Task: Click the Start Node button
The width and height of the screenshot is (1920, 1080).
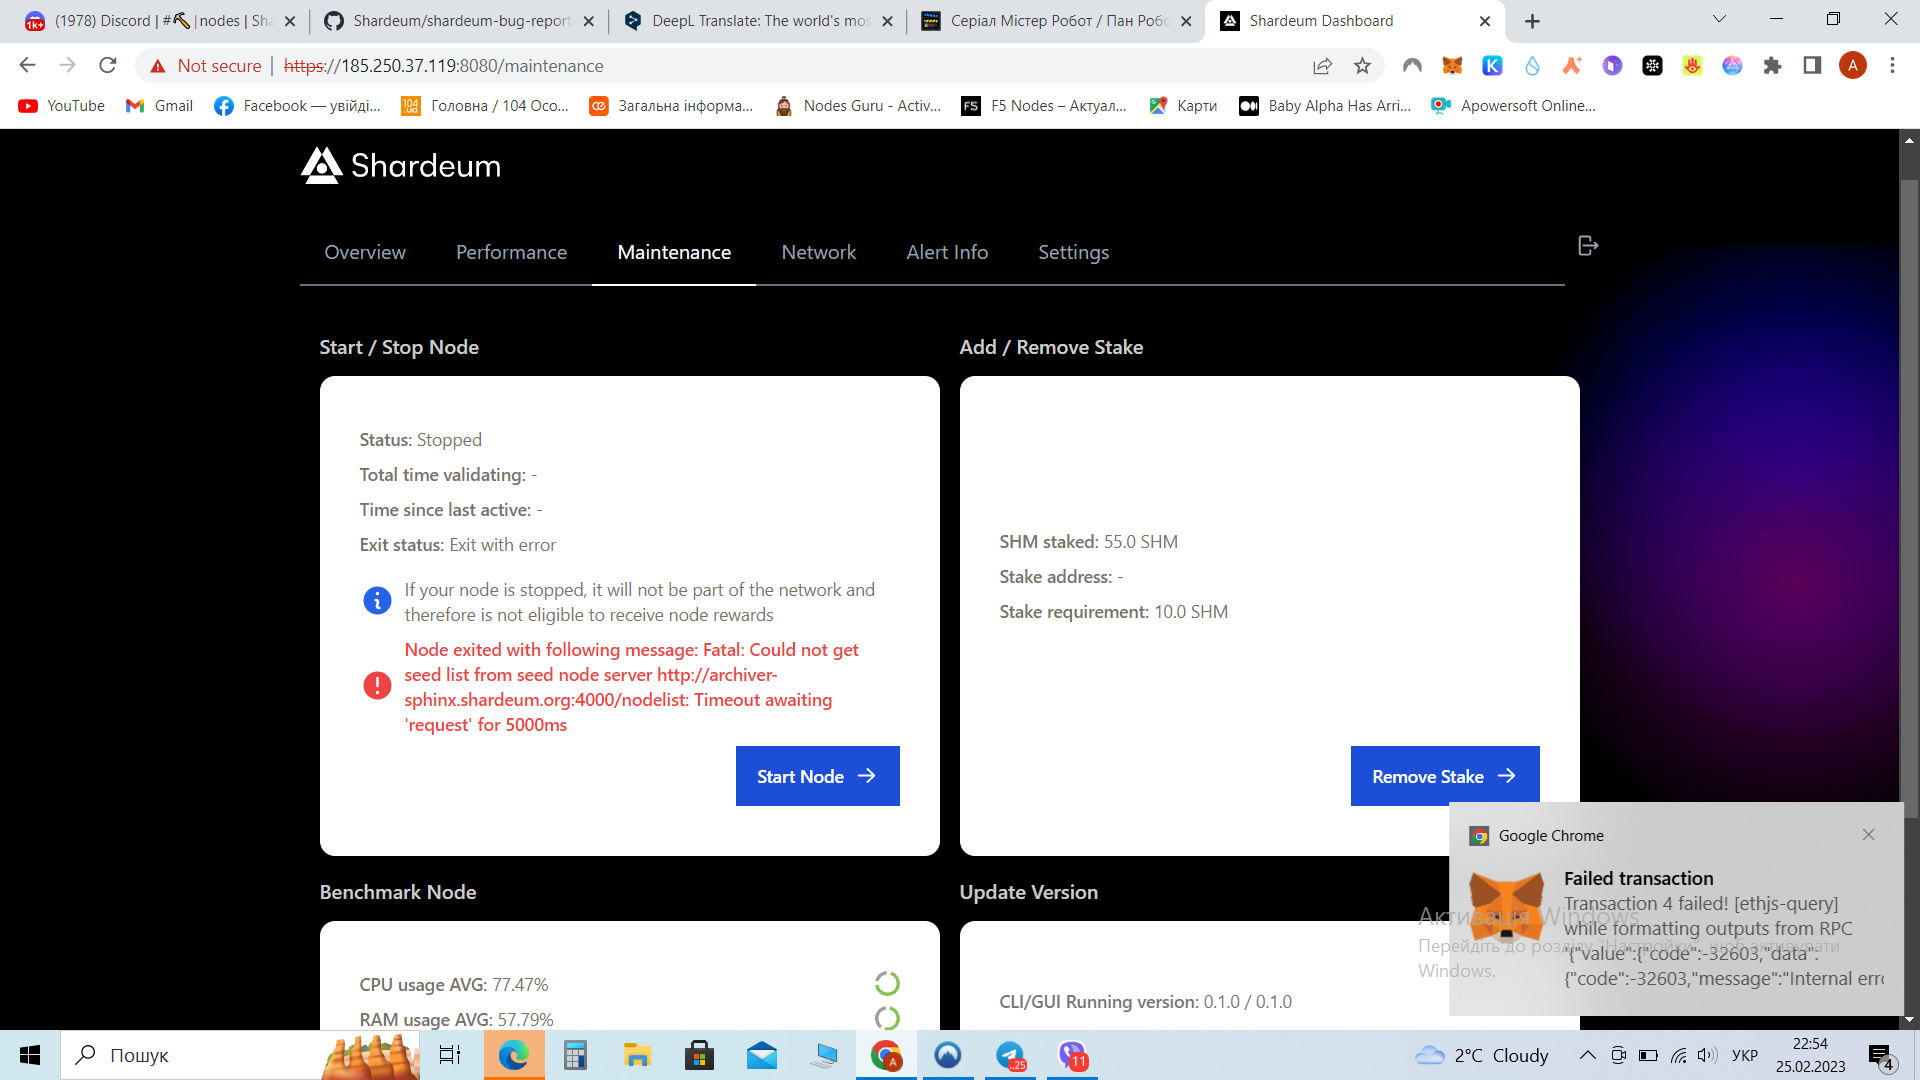Action: pyautogui.click(x=817, y=776)
